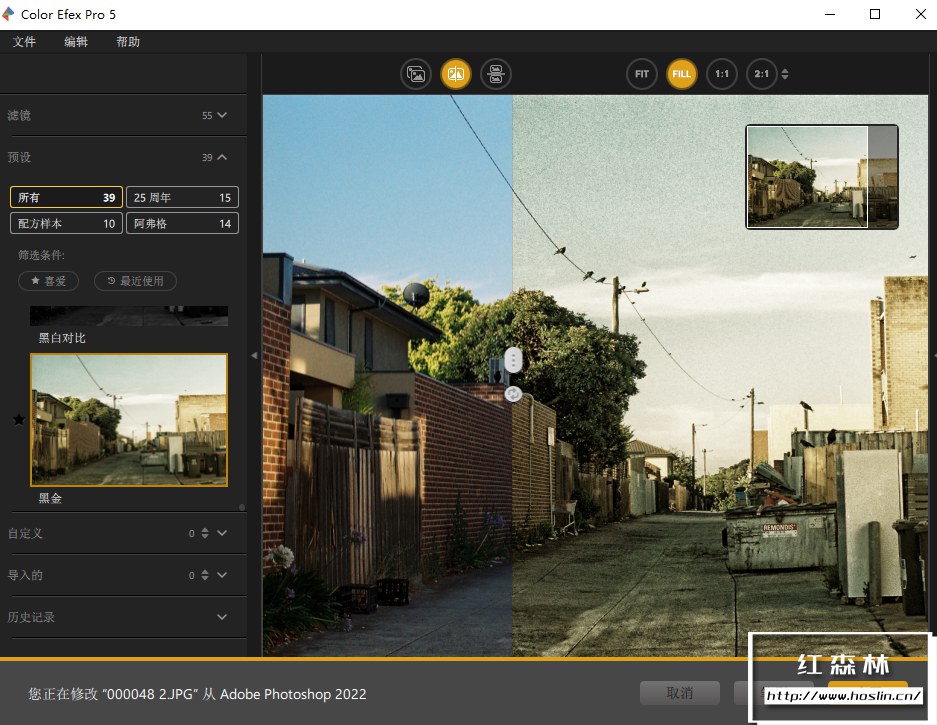This screenshot has height=725, width=937.
Task: Click the split view divider handle
Action: 513,360
